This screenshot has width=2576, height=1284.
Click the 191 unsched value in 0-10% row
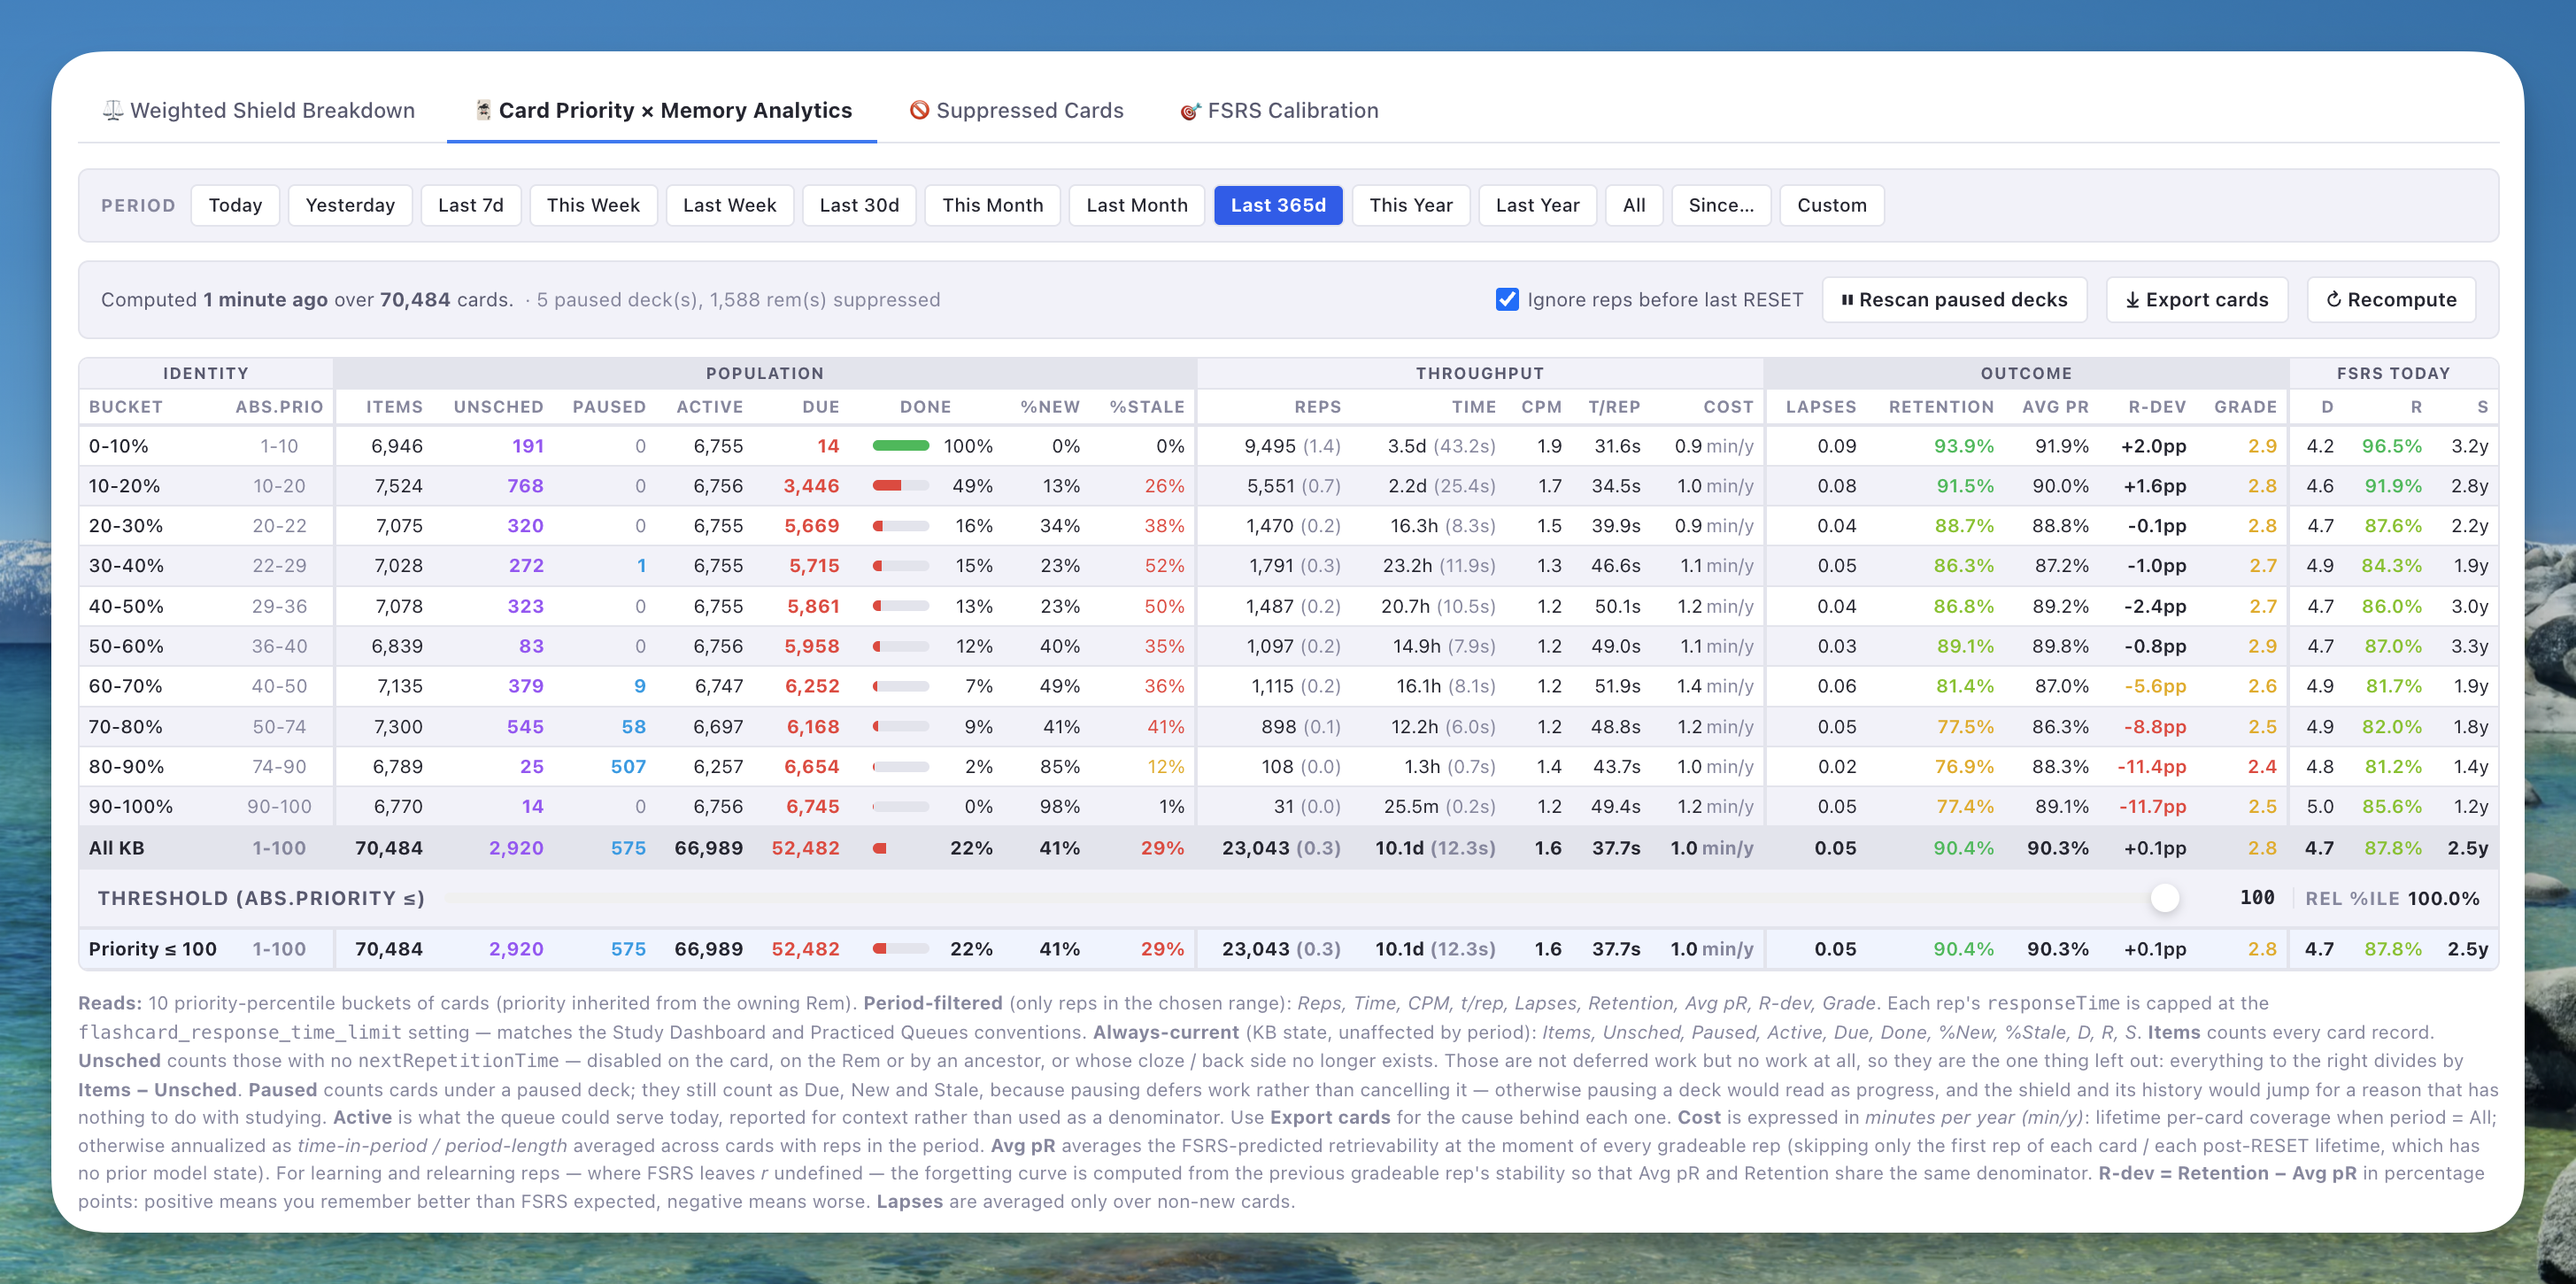pyautogui.click(x=527, y=446)
